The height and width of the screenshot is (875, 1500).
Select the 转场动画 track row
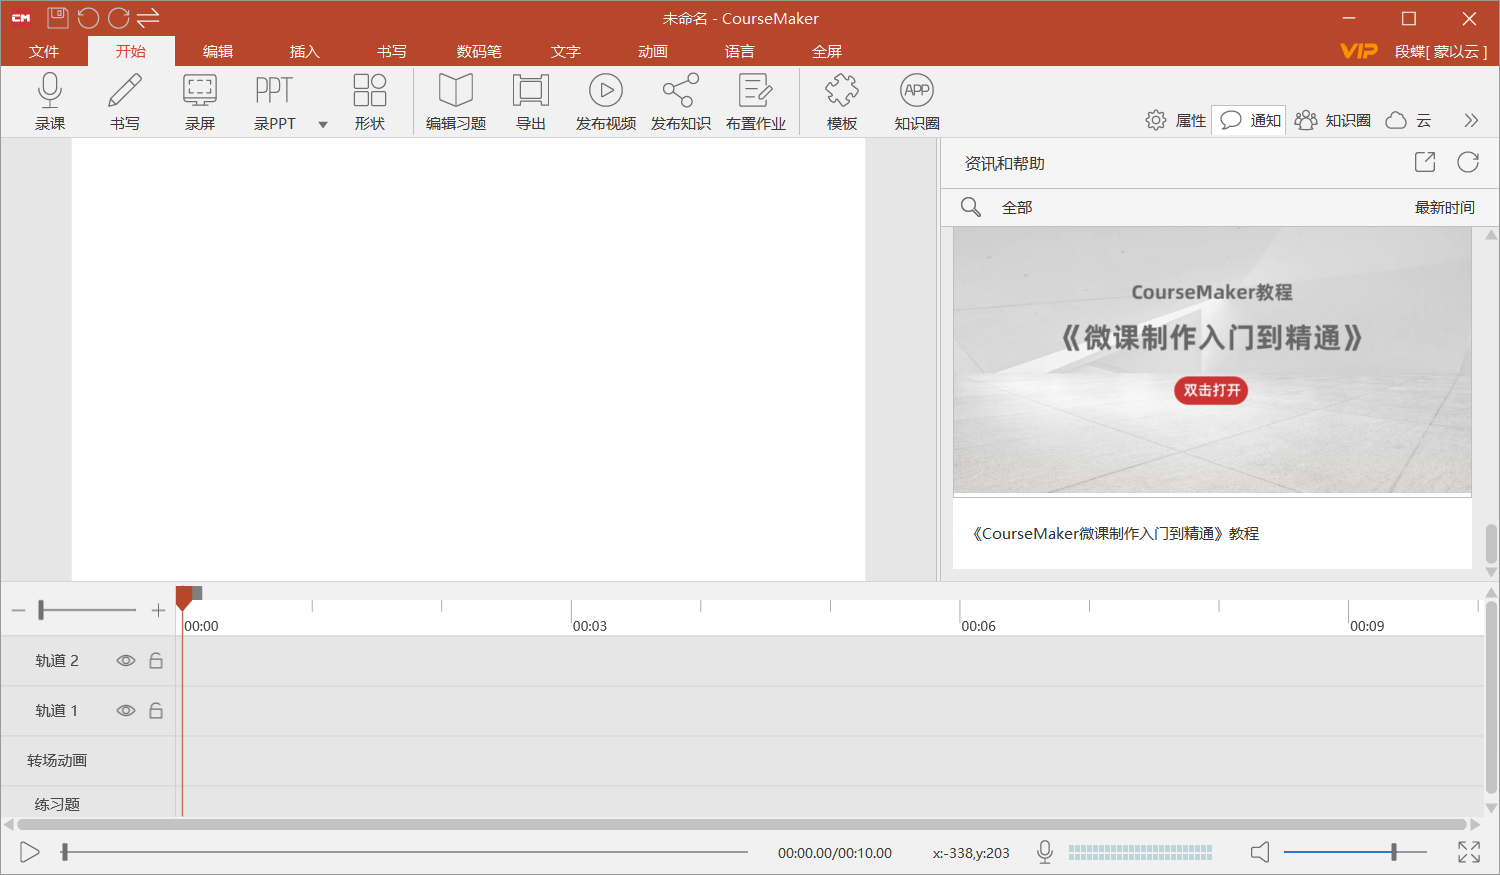742,761
